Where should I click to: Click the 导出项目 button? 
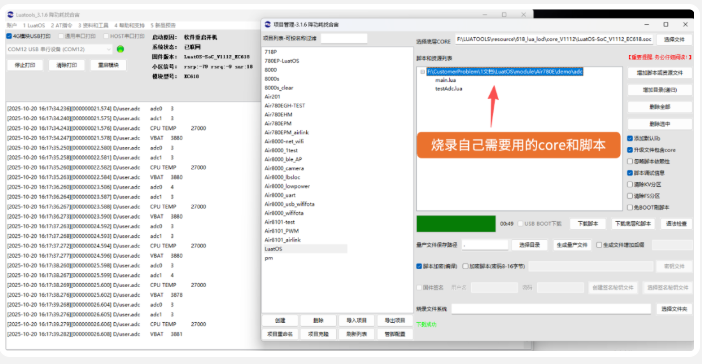click(x=395, y=321)
